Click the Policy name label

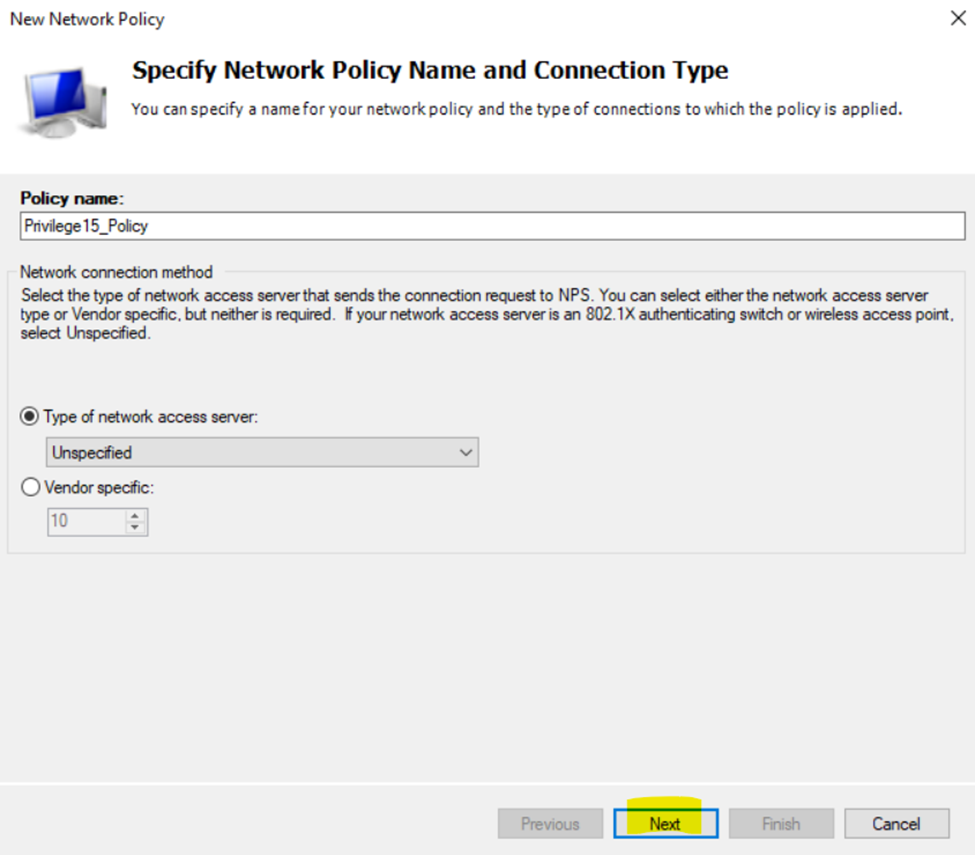(x=72, y=198)
